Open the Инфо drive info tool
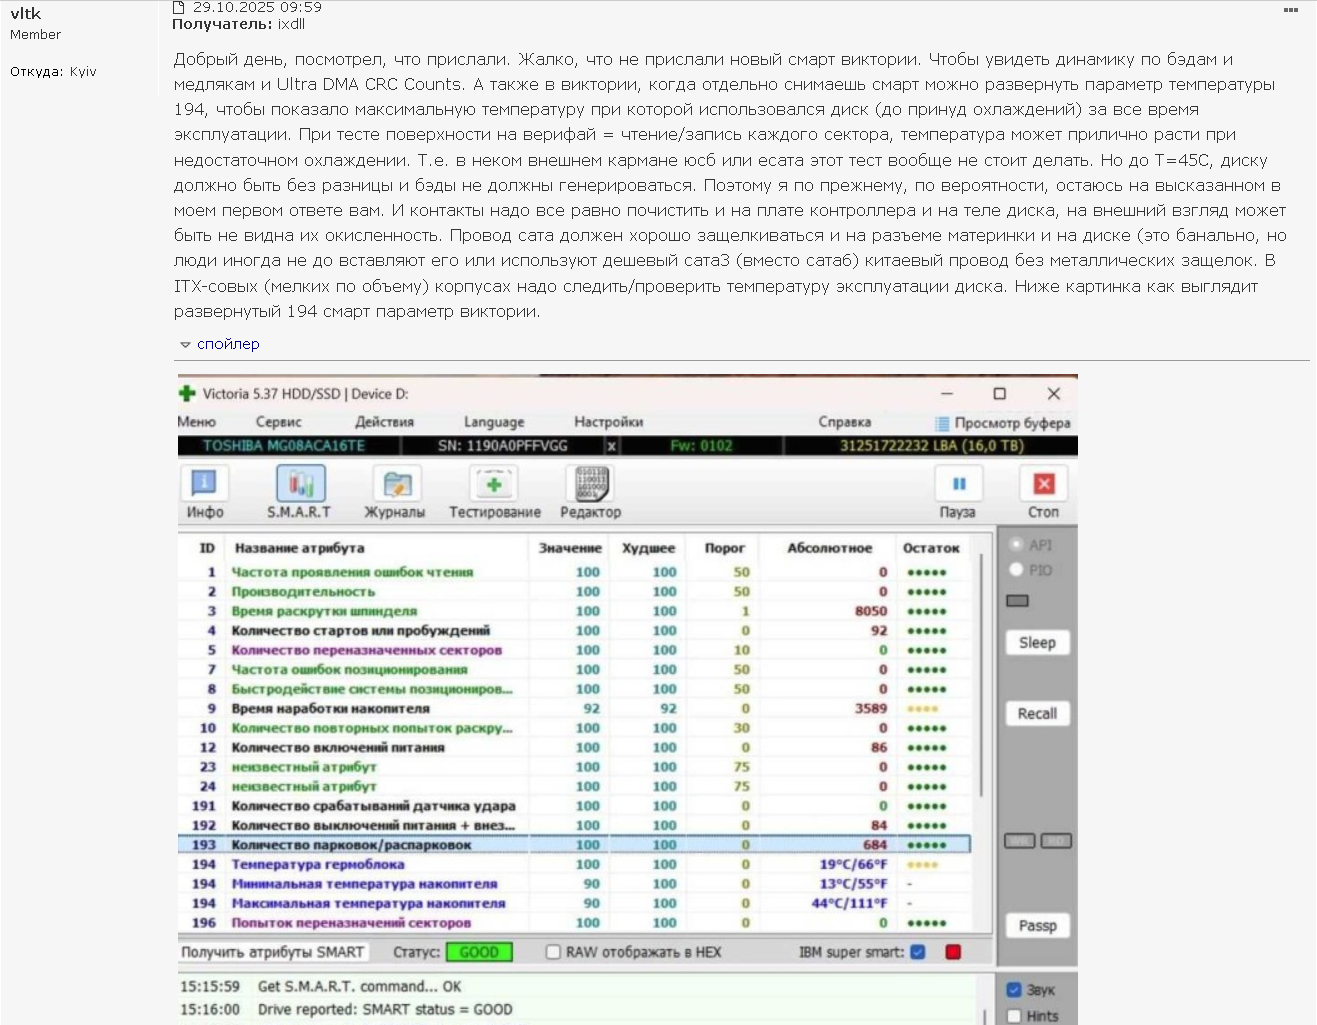This screenshot has height=1025, width=1317. [x=204, y=493]
